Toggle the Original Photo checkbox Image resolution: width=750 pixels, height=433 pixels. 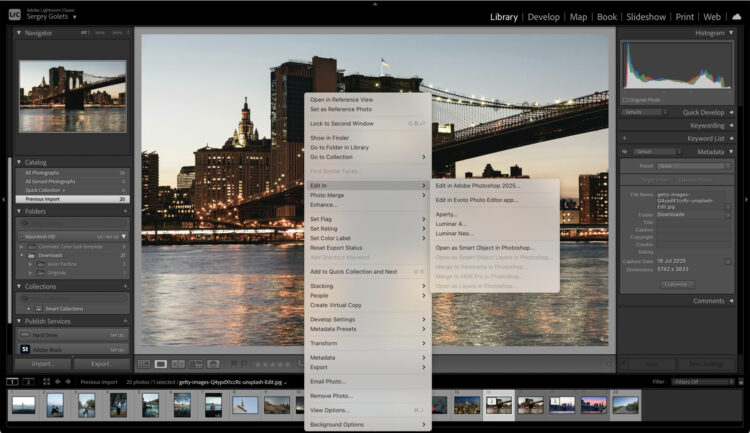coord(626,100)
